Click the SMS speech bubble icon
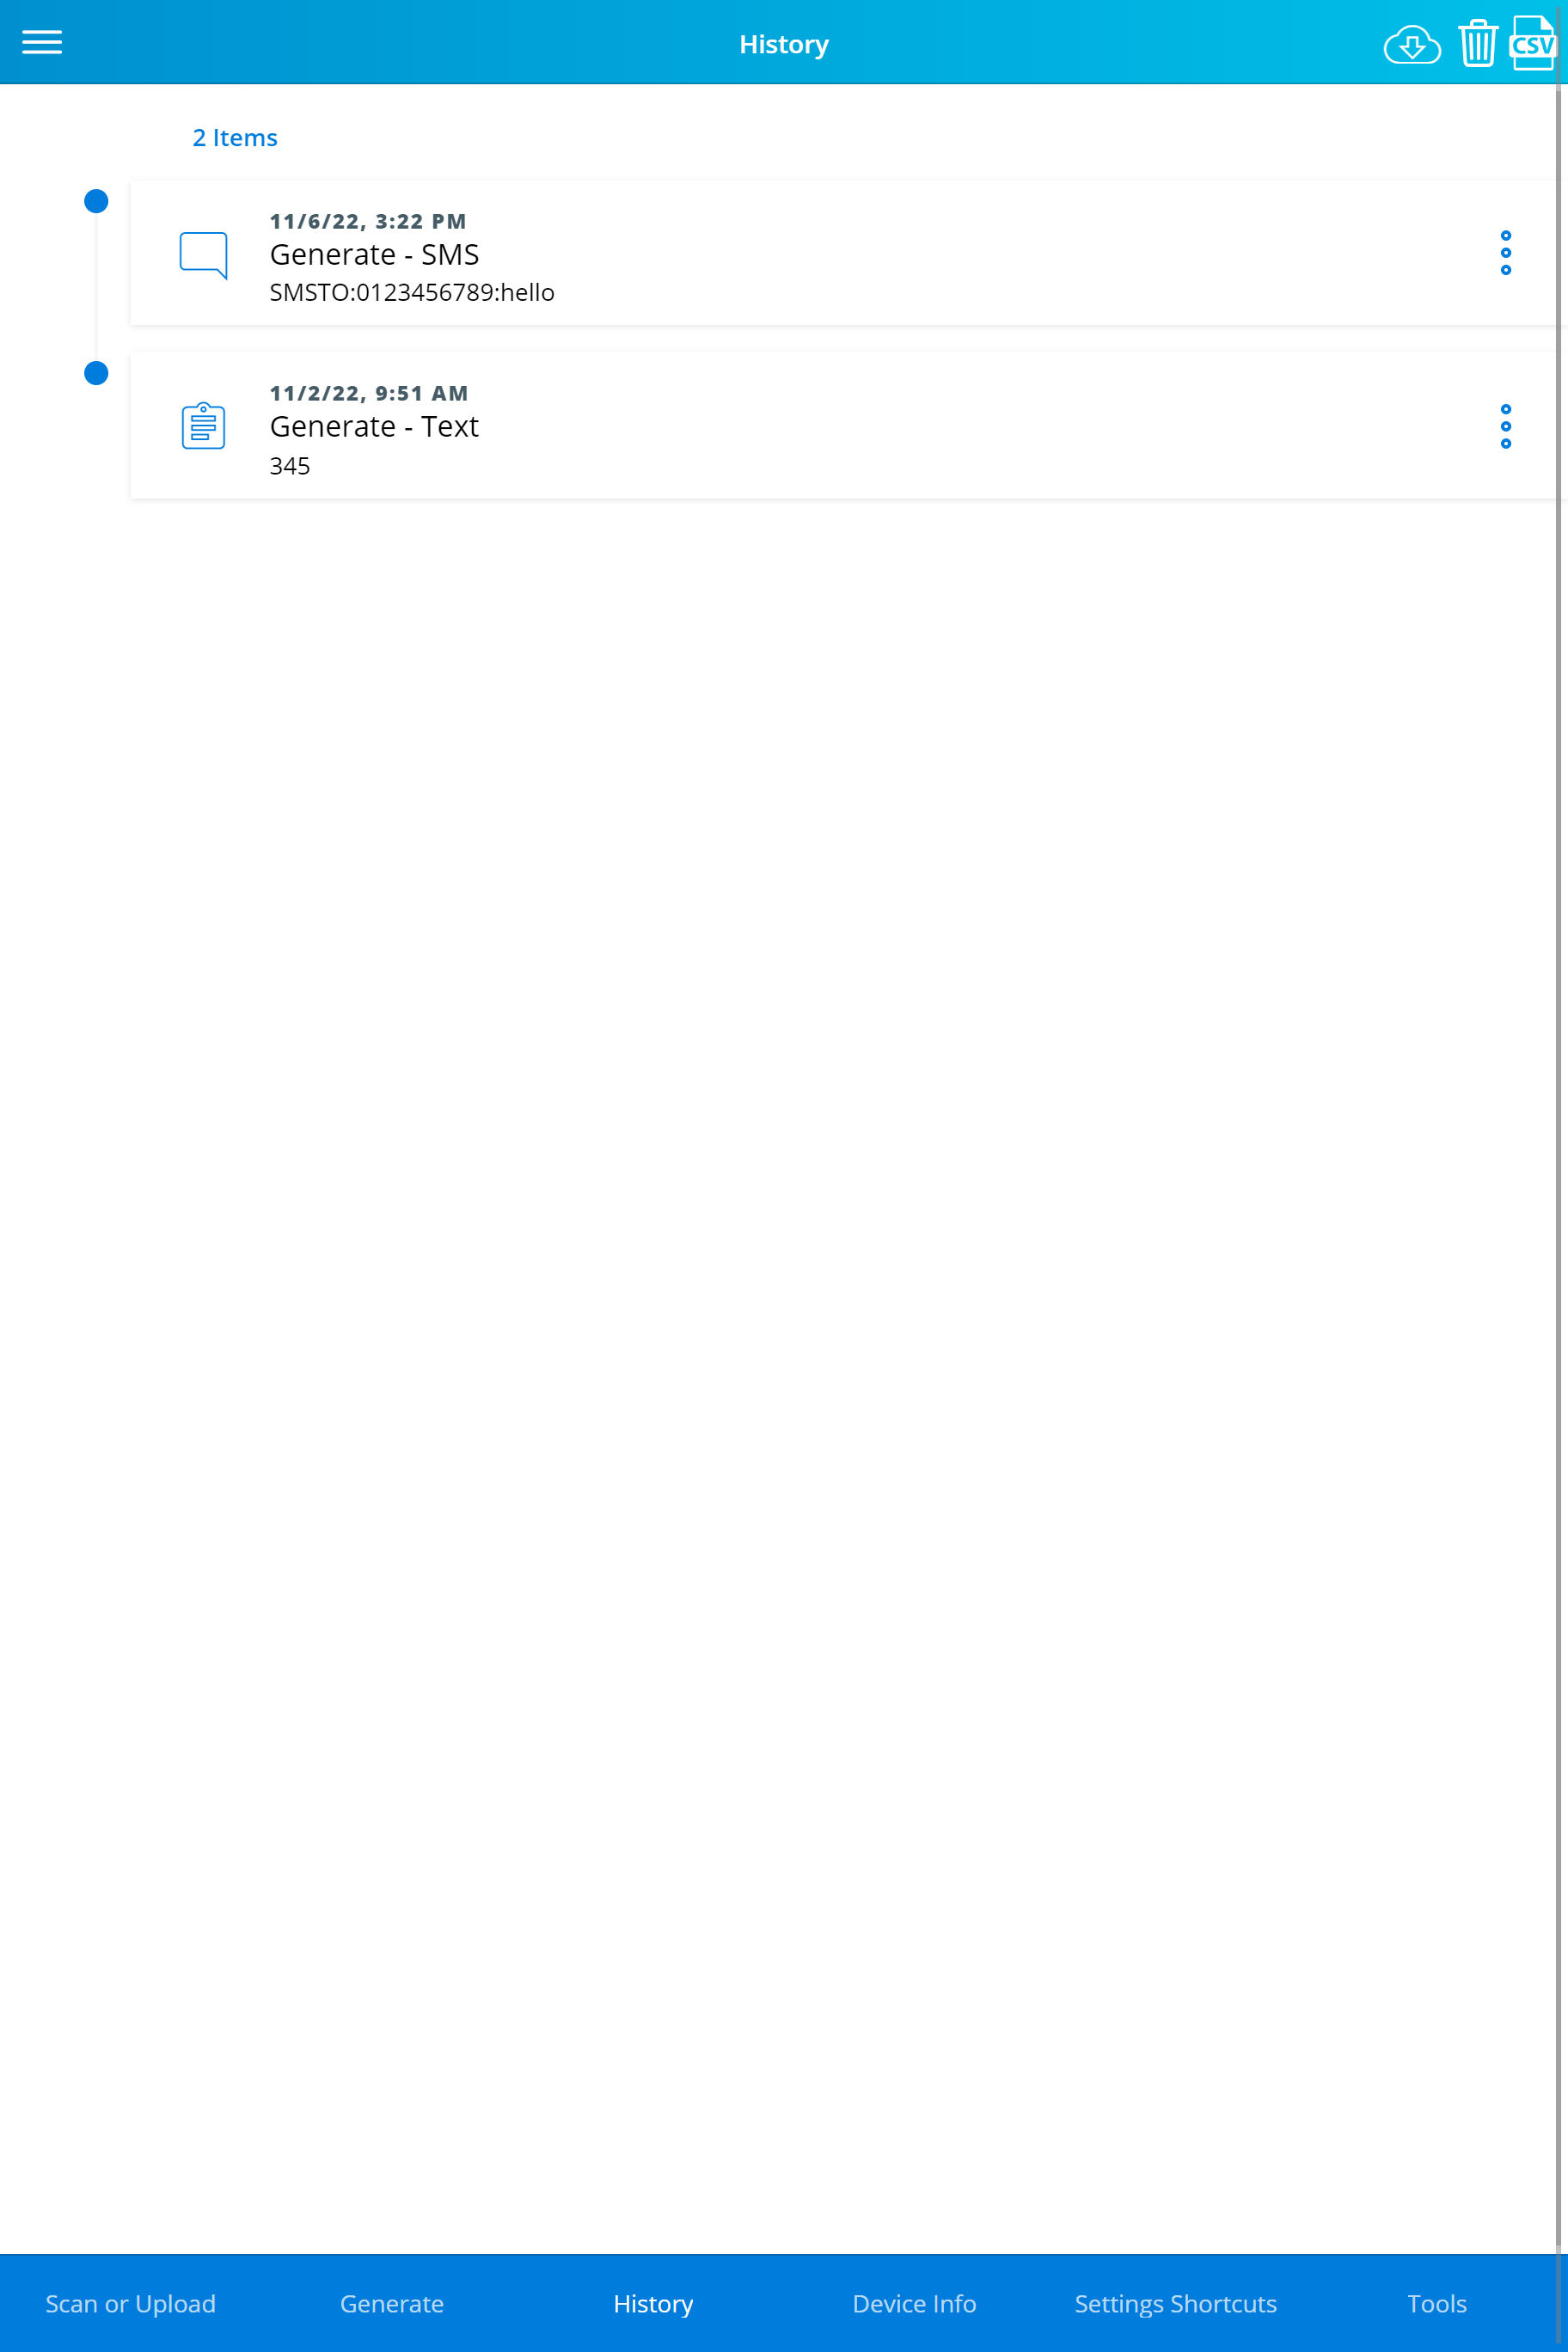 click(203, 255)
